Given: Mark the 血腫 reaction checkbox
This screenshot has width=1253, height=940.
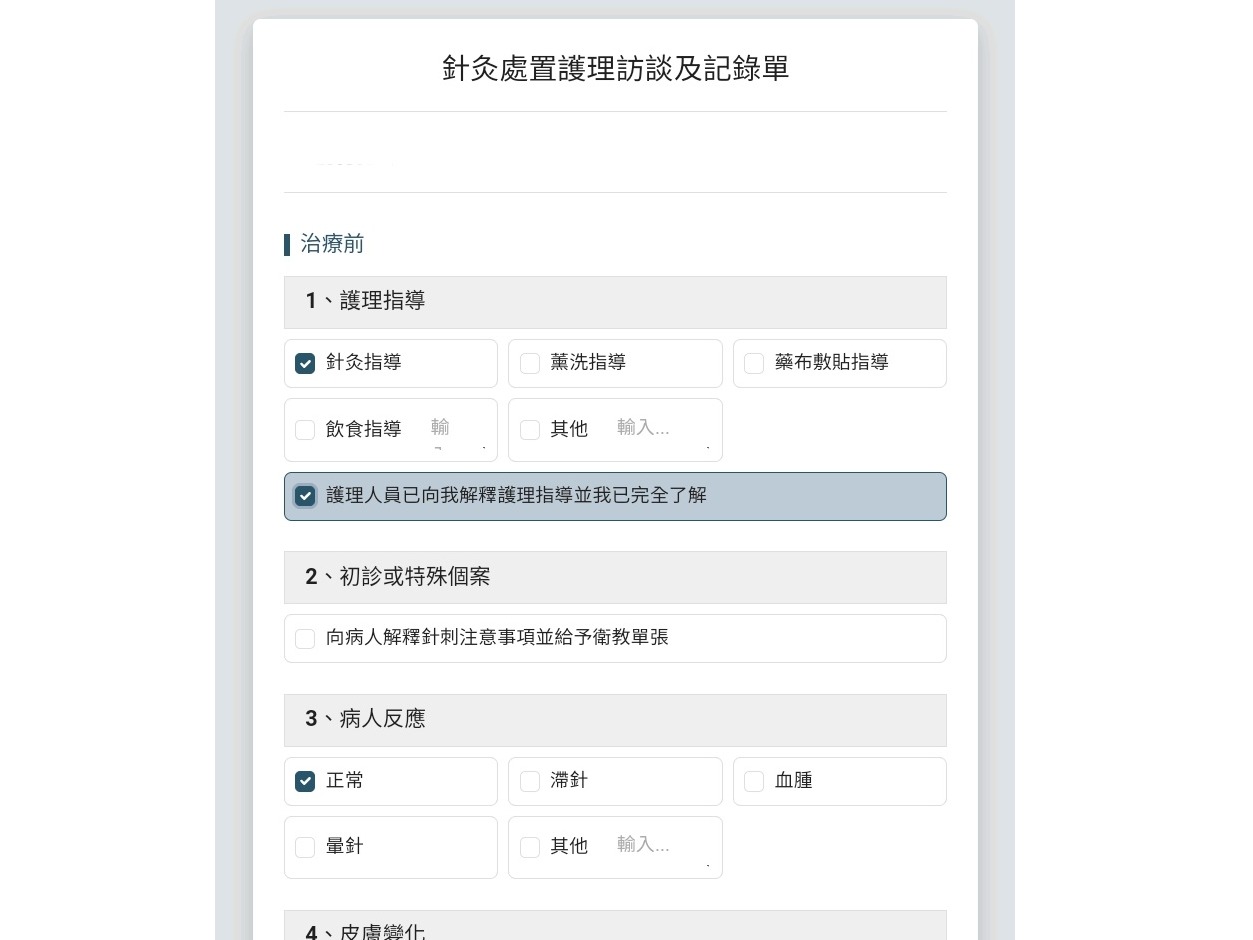Looking at the screenshot, I should pos(754,781).
